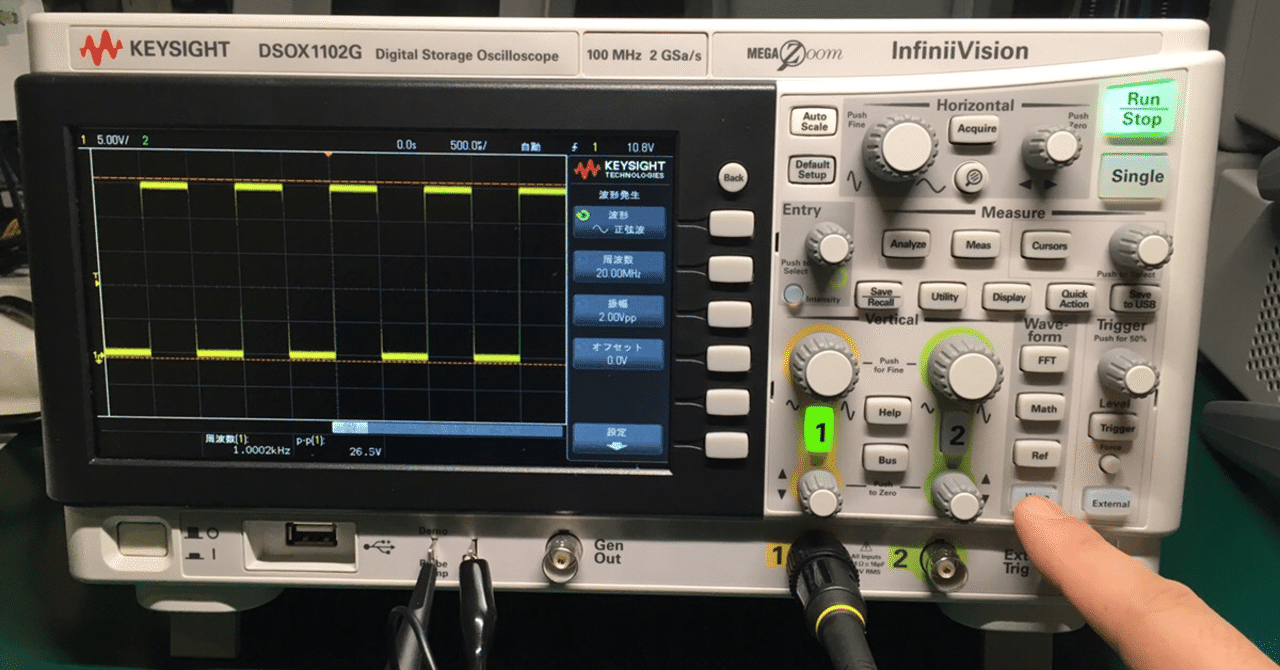The width and height of the screenshot is (1280, 670).
Task: Open the Analyze key
Action: click(907, 243)
